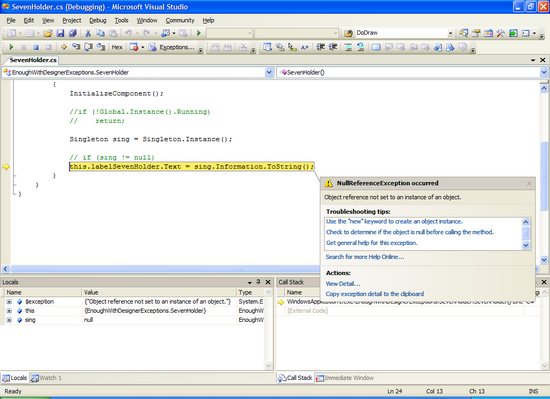Click the View Detail... action link
Viewport: 550px width, 399px height.
[343, 284]
